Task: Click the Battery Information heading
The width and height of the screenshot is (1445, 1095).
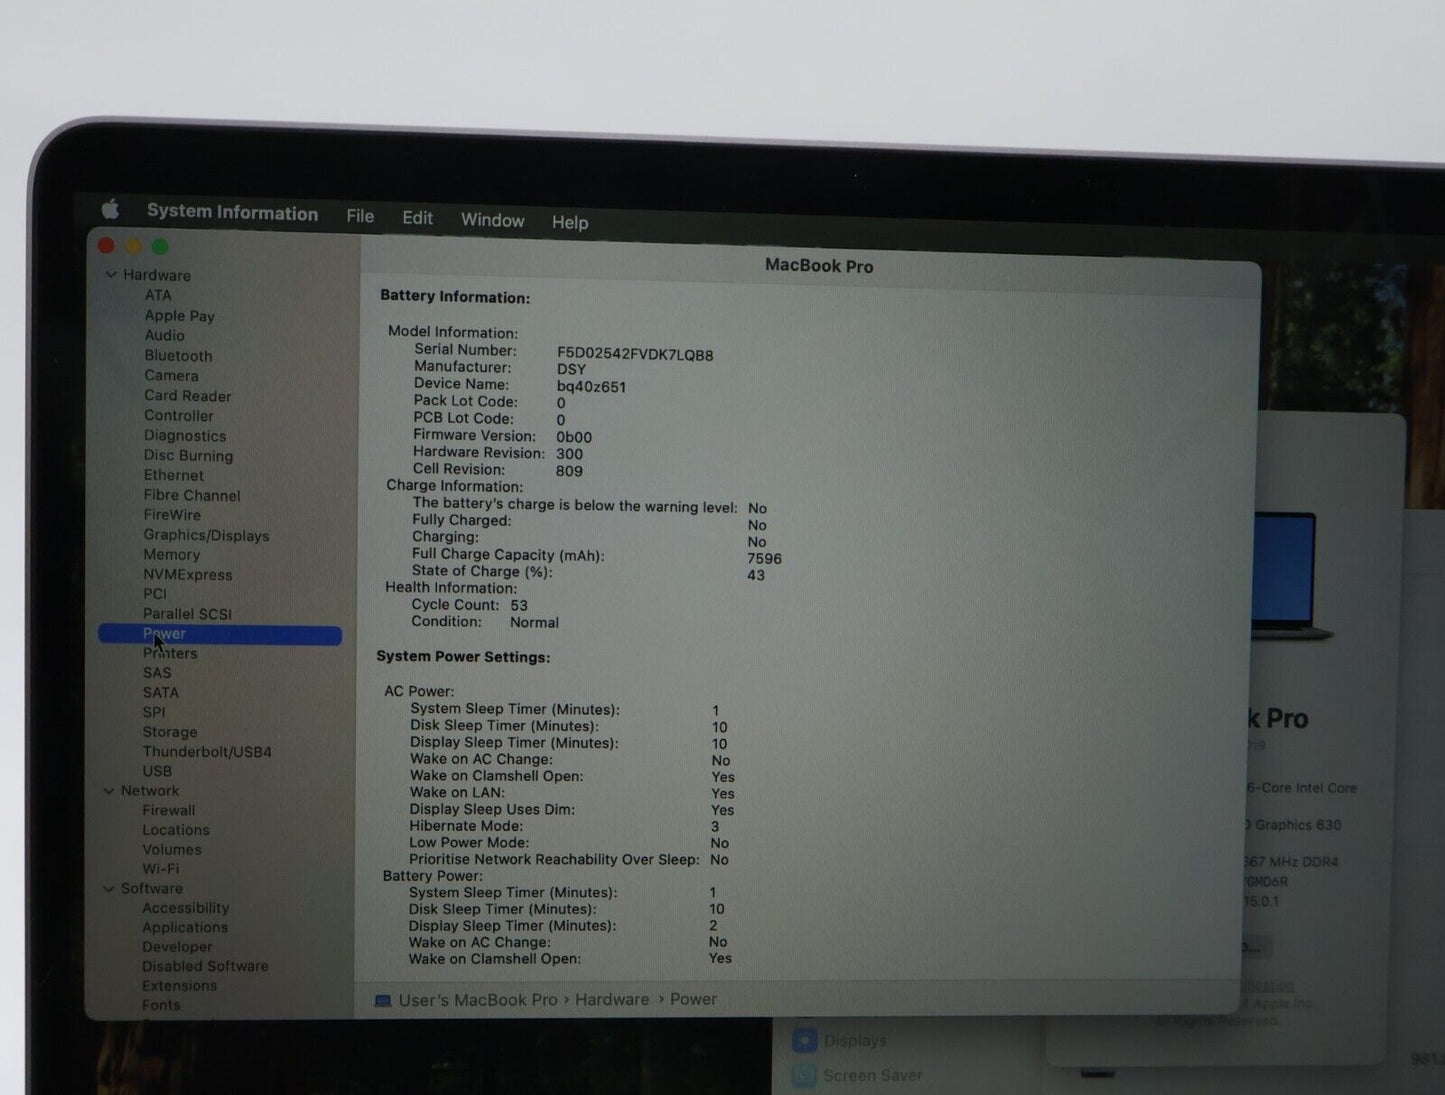Action: click(455, 297)
